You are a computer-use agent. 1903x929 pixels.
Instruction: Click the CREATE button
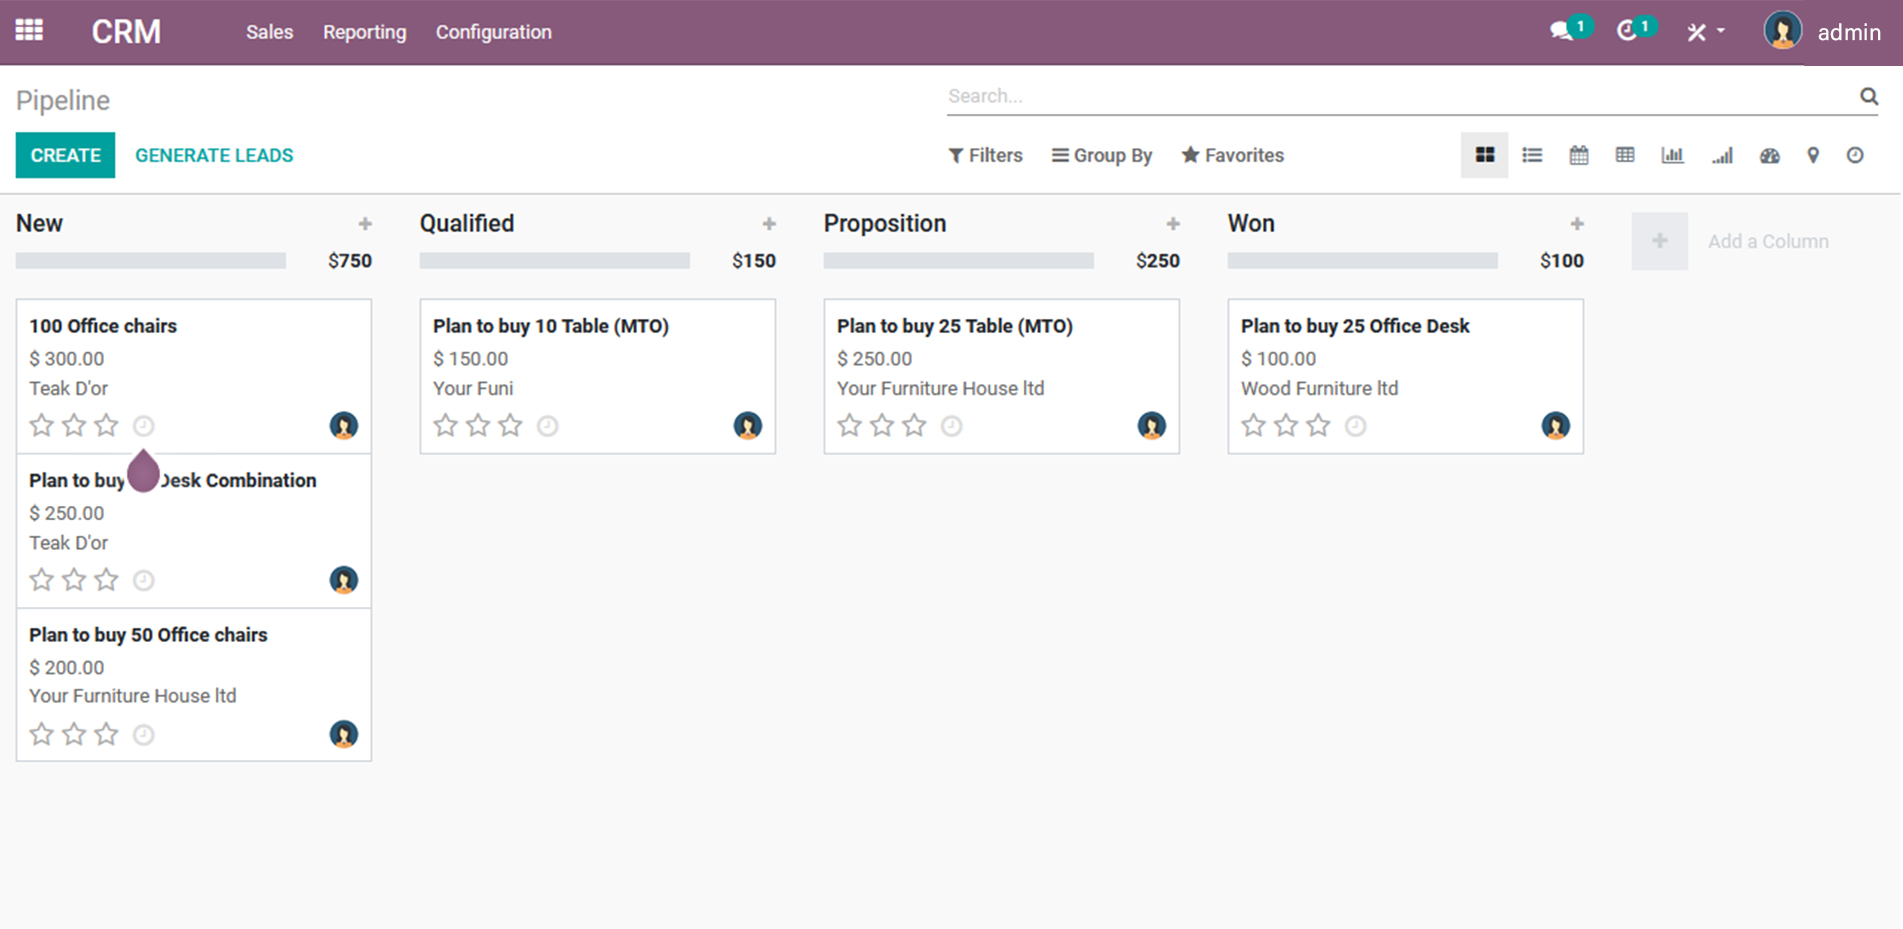tap(65, 155)
